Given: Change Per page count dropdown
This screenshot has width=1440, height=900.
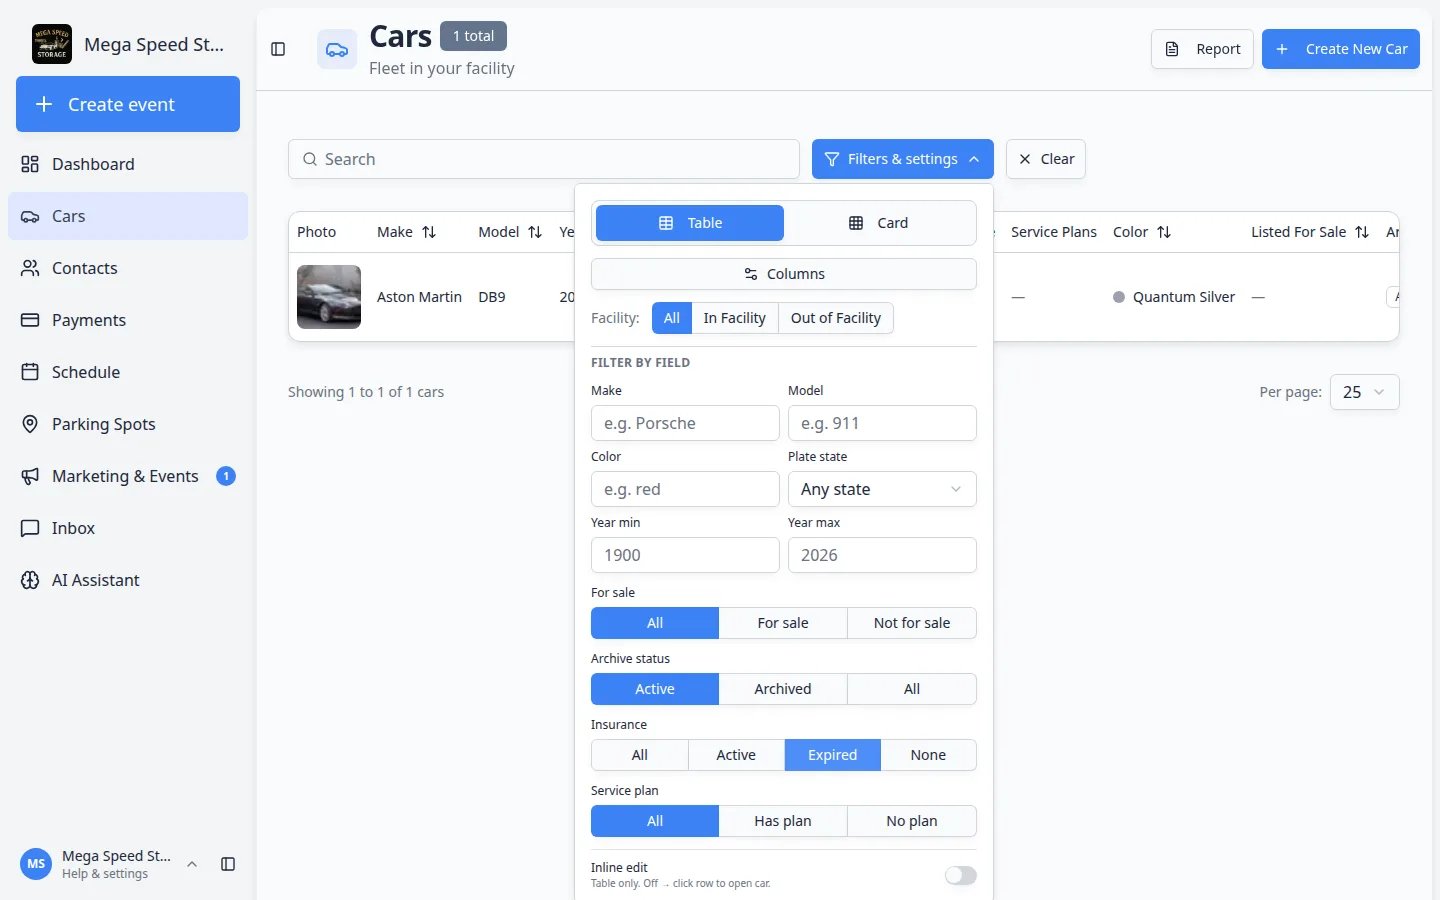Looking at the screenshot, I should [1365, 392].
